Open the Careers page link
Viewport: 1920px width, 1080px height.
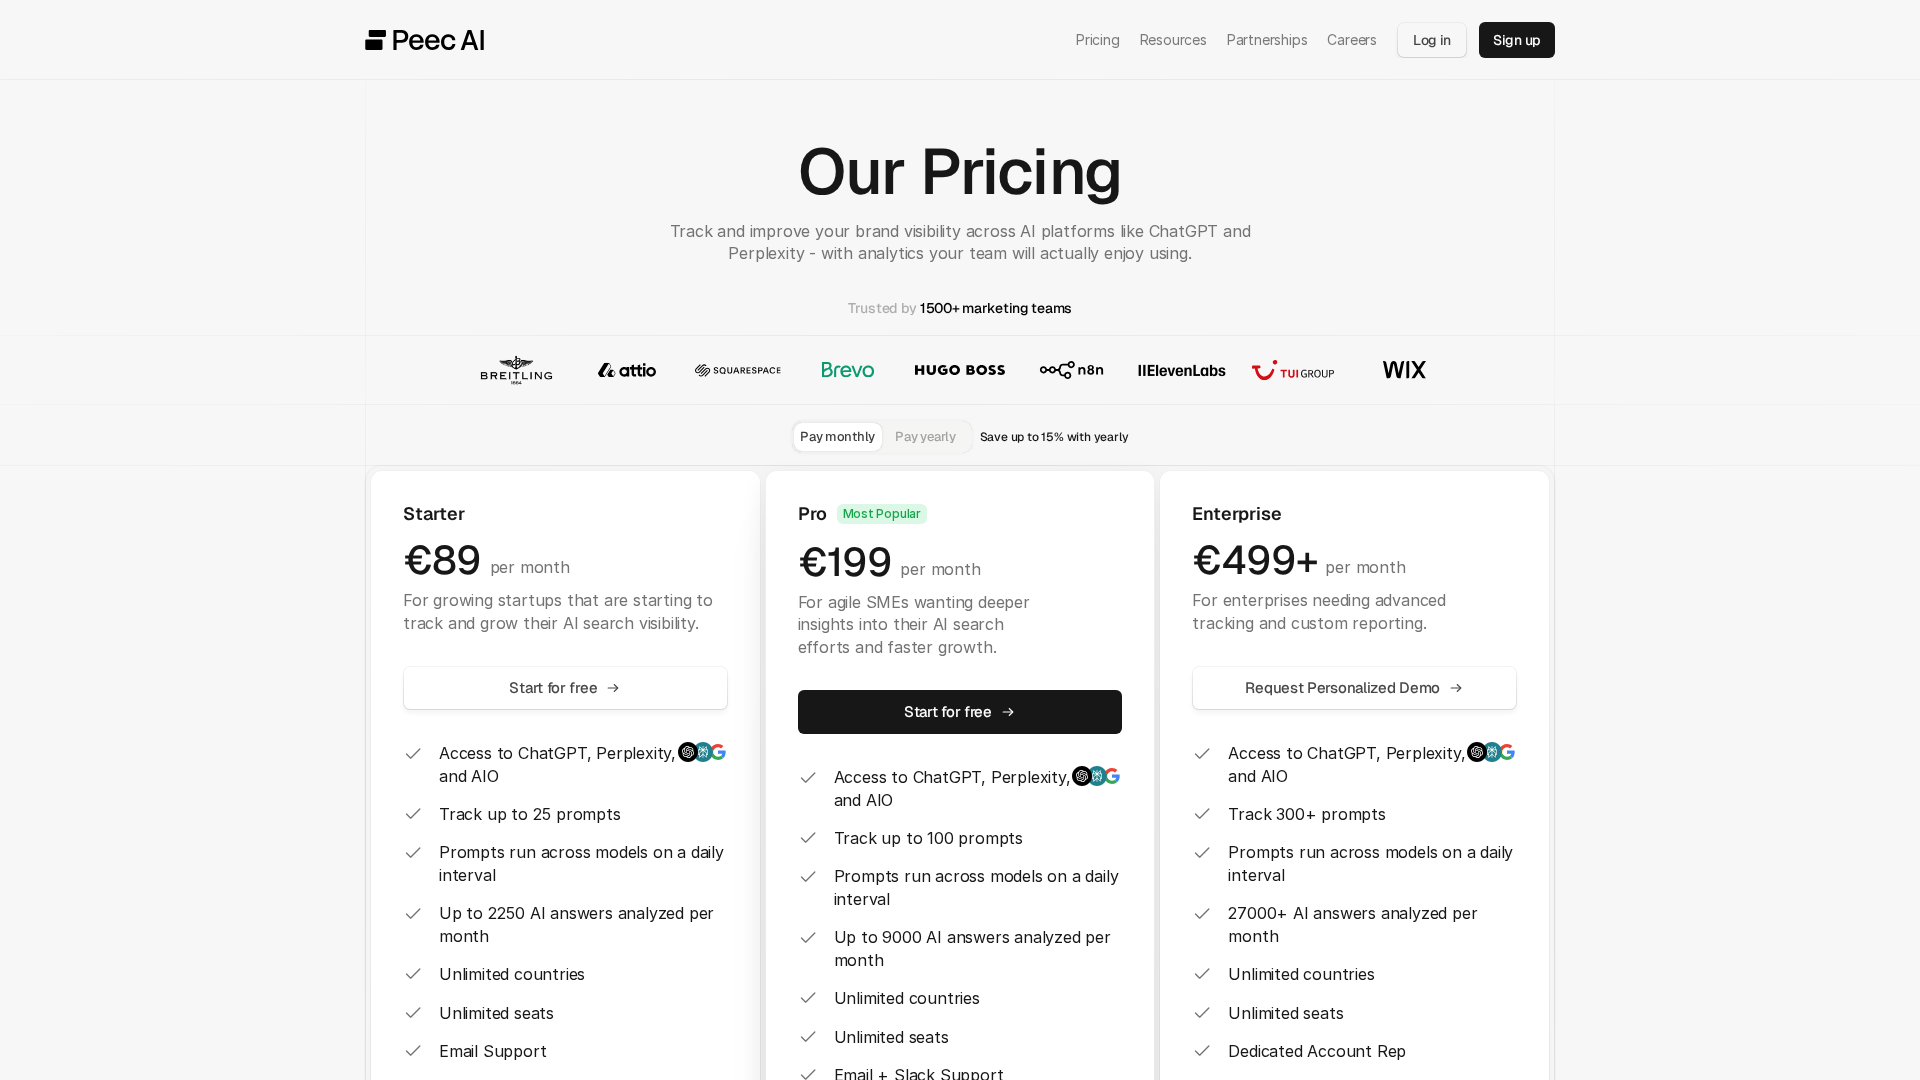coord(1351,40)
